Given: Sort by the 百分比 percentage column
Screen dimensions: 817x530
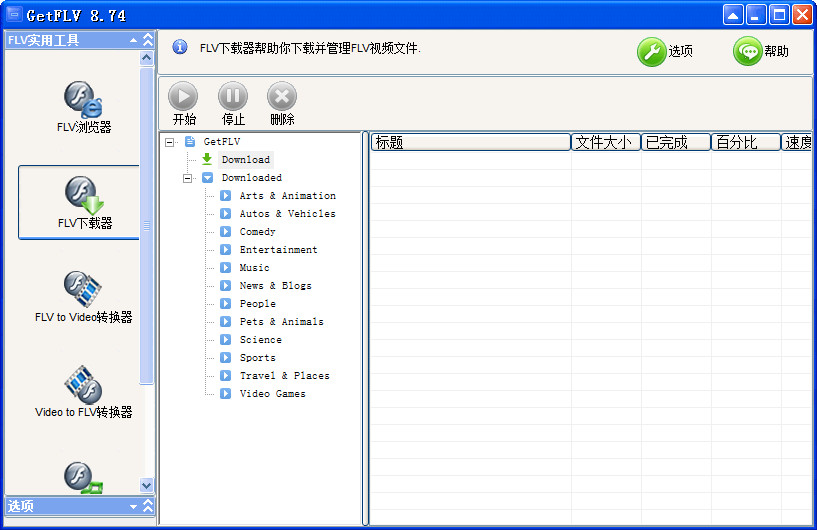Looking at the screenshot, I should pyautogui.click(x=746, y=142).
